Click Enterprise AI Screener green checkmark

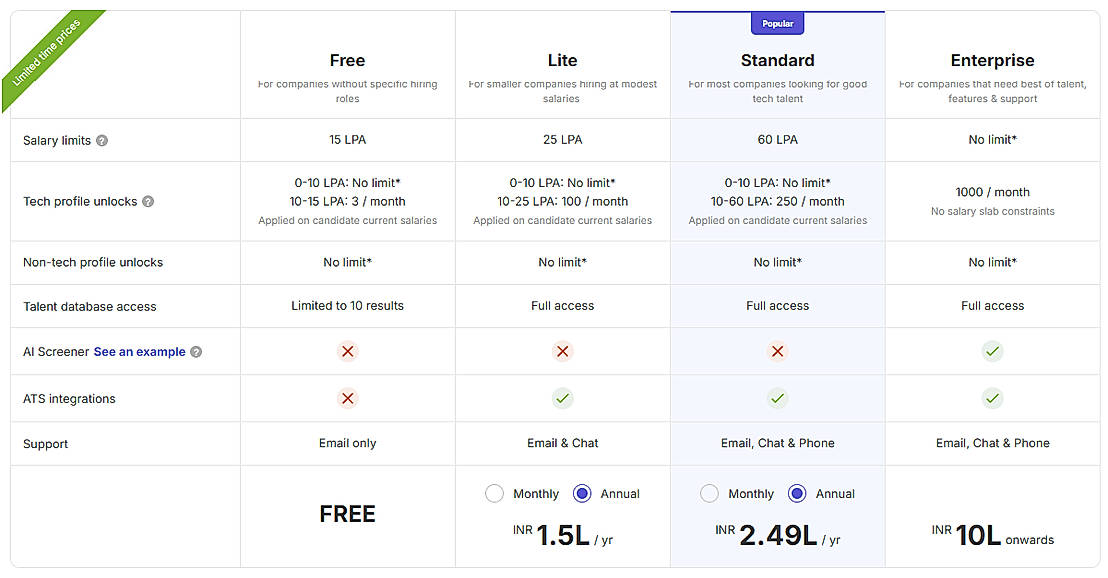coord(992,352)
